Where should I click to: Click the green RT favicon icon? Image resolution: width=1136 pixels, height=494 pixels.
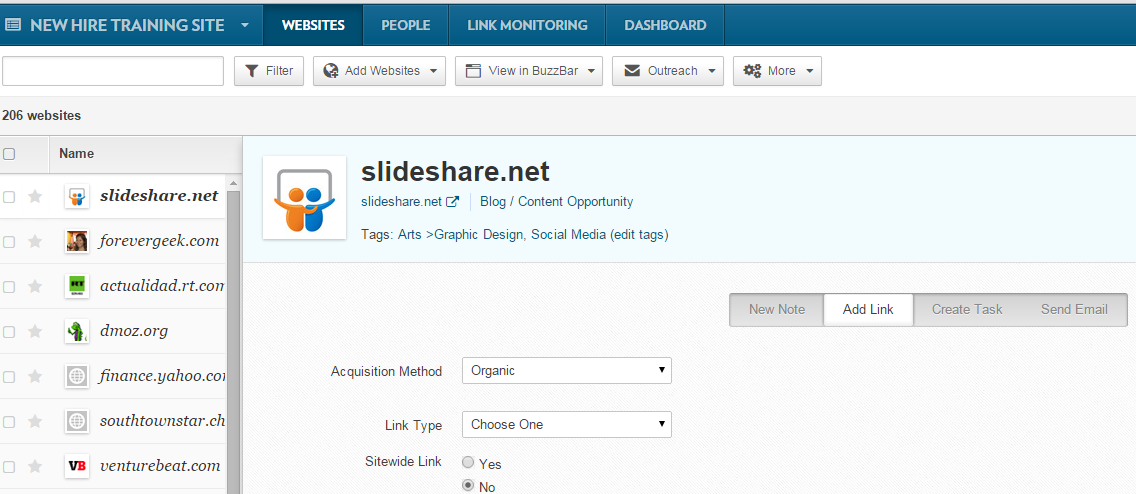click(x=77, y=286)
